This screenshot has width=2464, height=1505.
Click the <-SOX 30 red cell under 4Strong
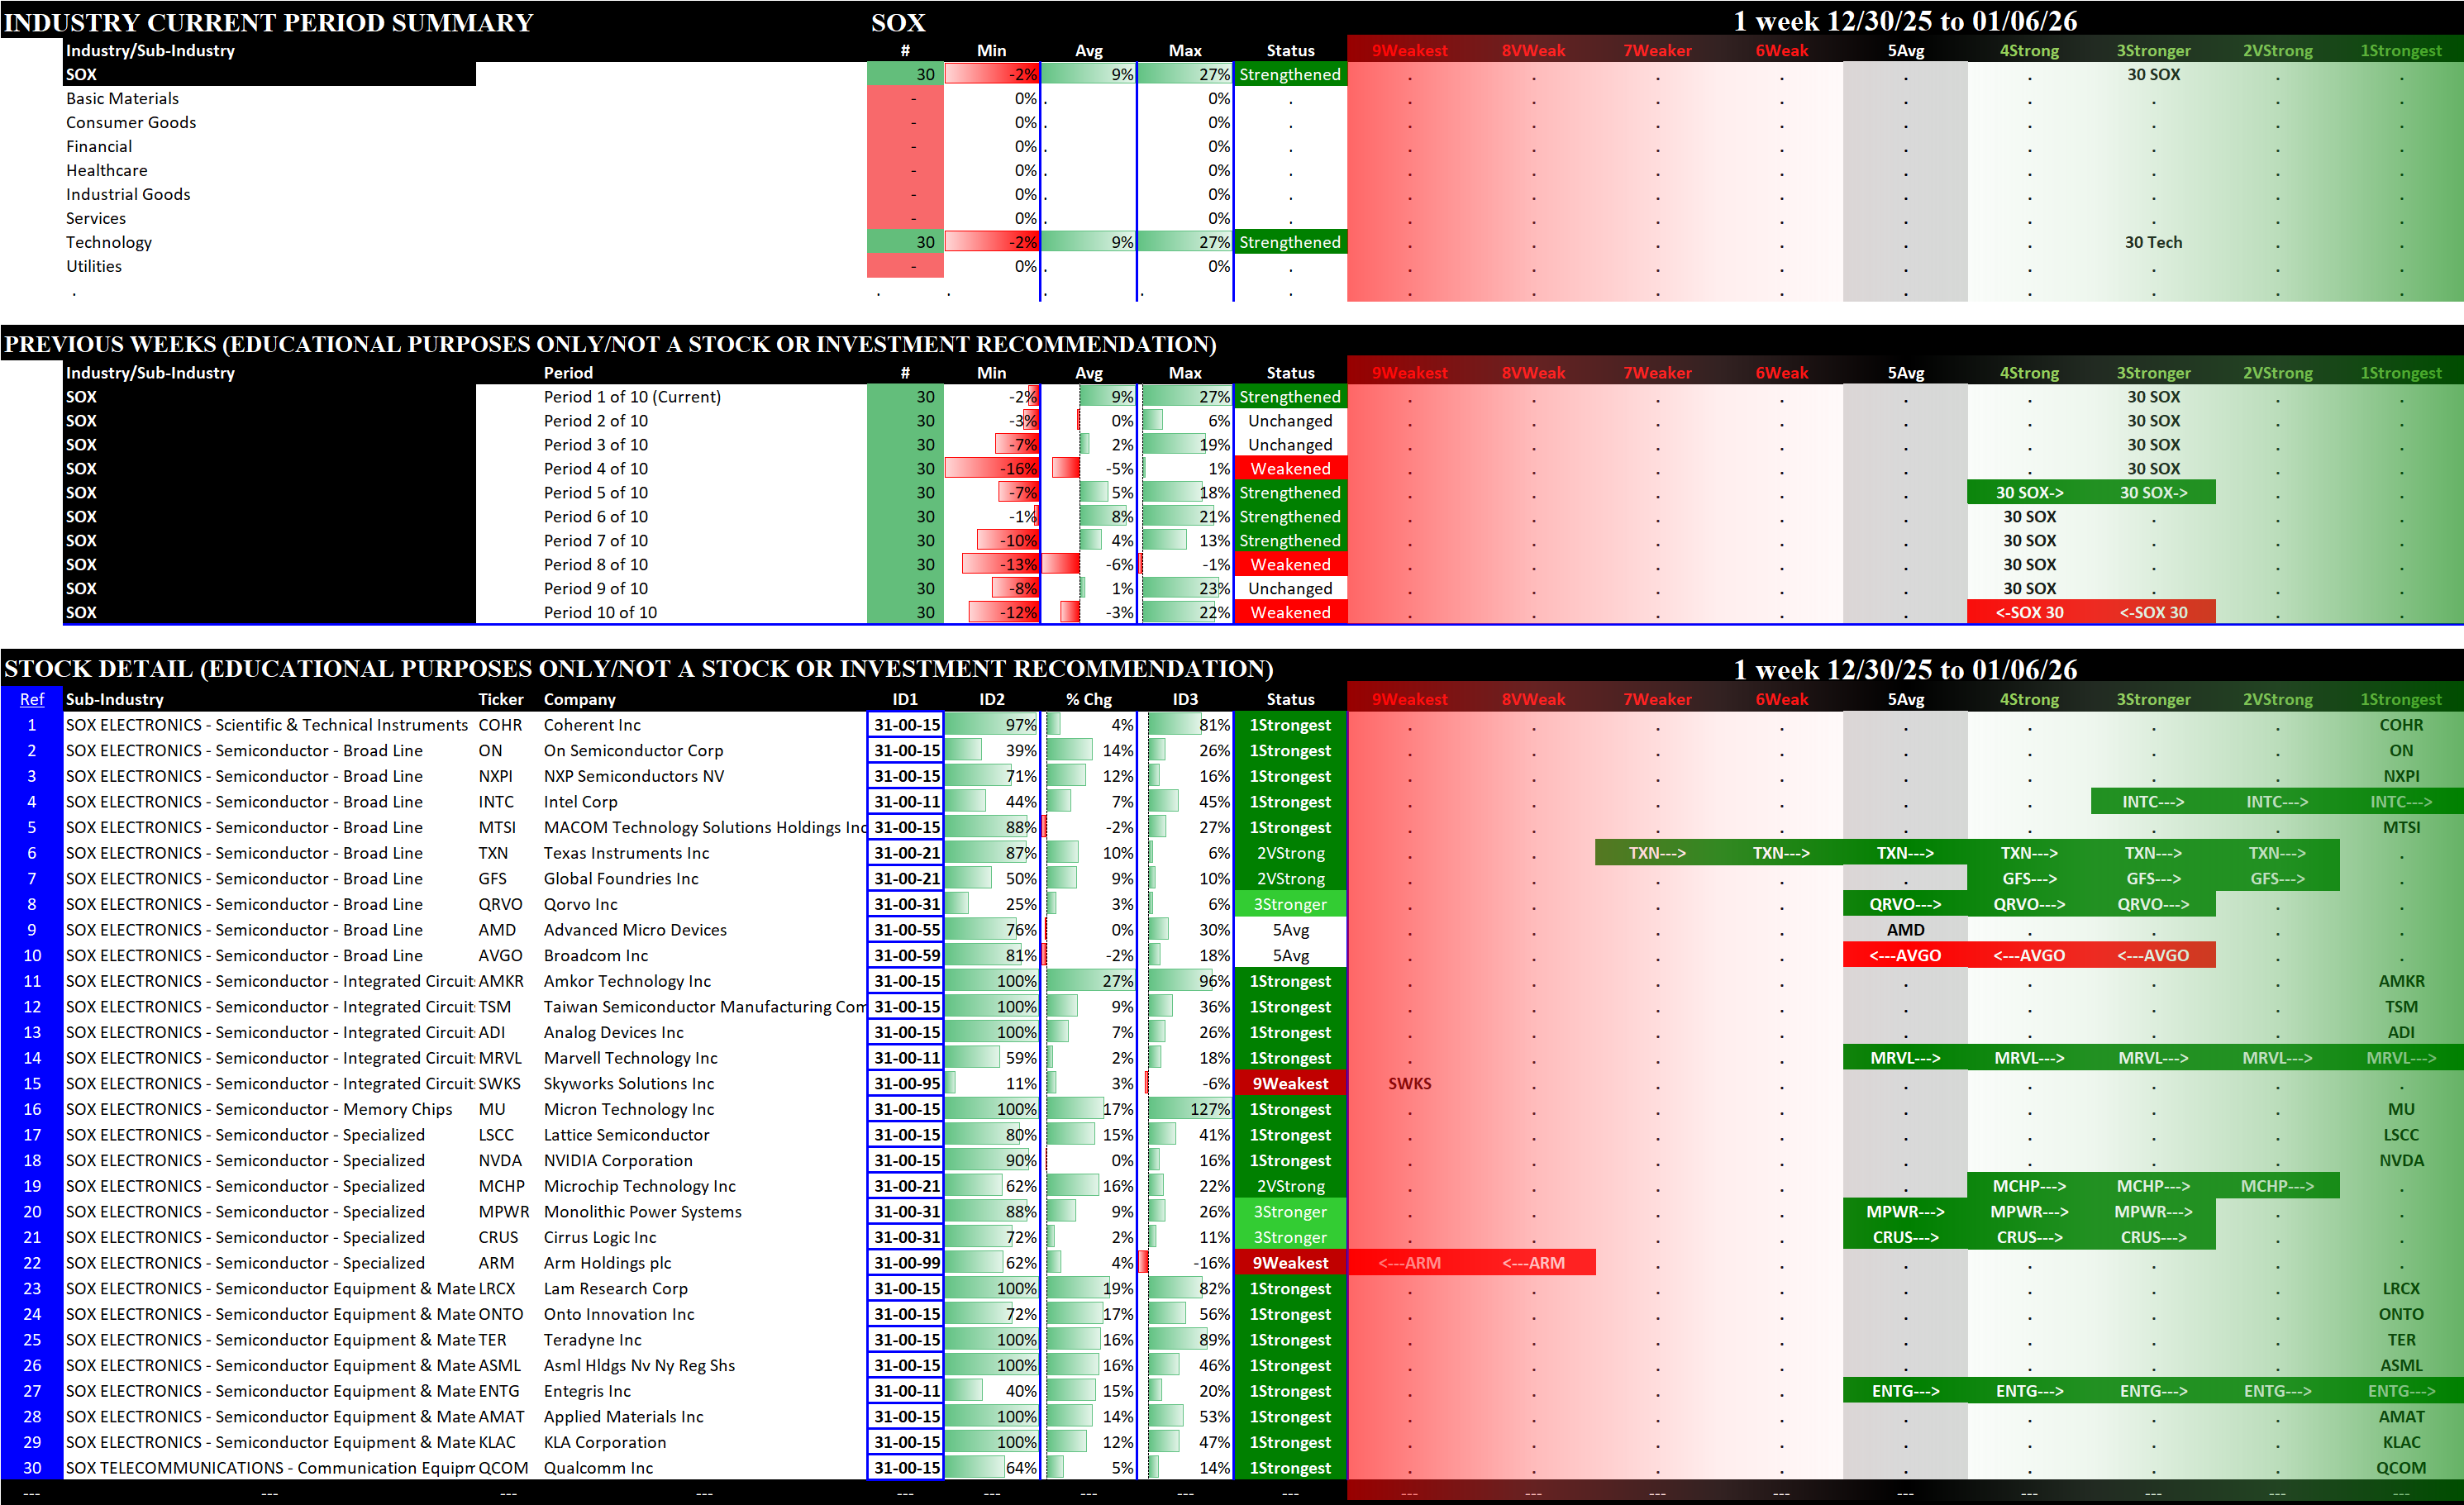(2029, 612)
